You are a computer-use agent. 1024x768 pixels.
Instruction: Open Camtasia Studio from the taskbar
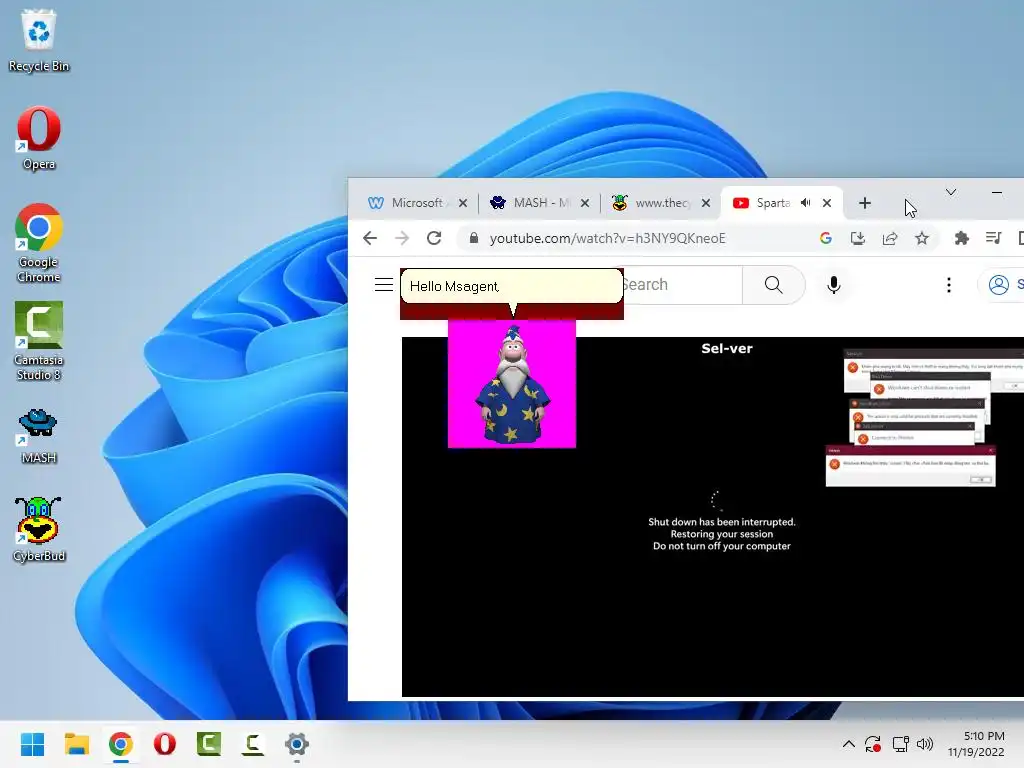[x=209, y=744]
